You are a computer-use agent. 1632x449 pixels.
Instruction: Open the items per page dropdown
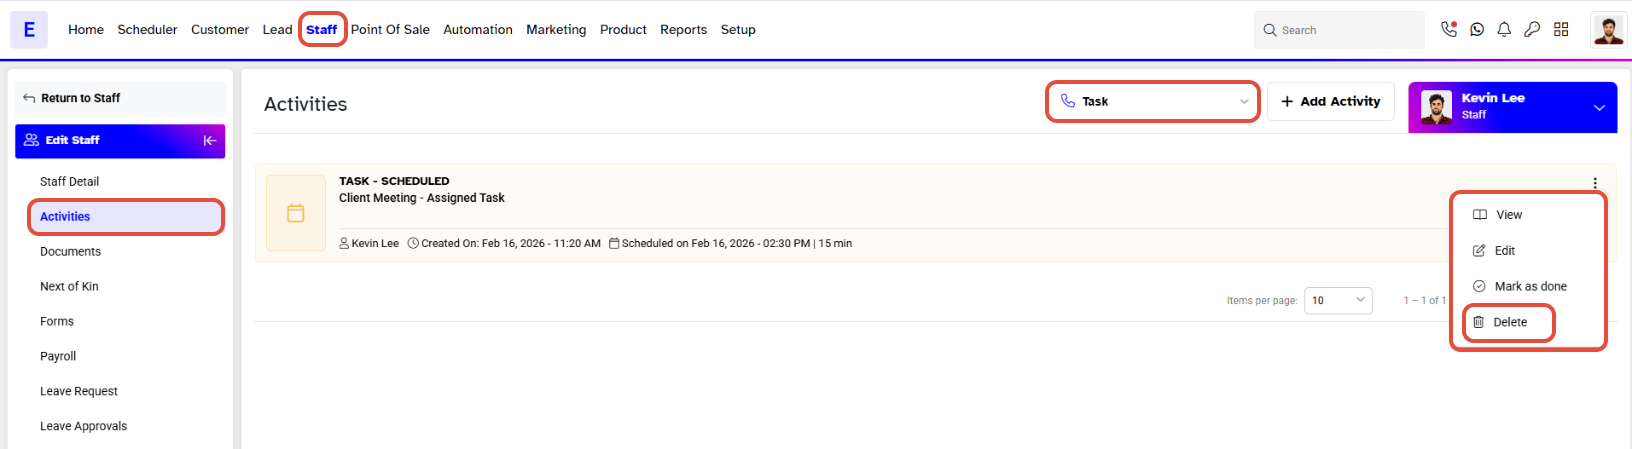(x=1338, y=300)
